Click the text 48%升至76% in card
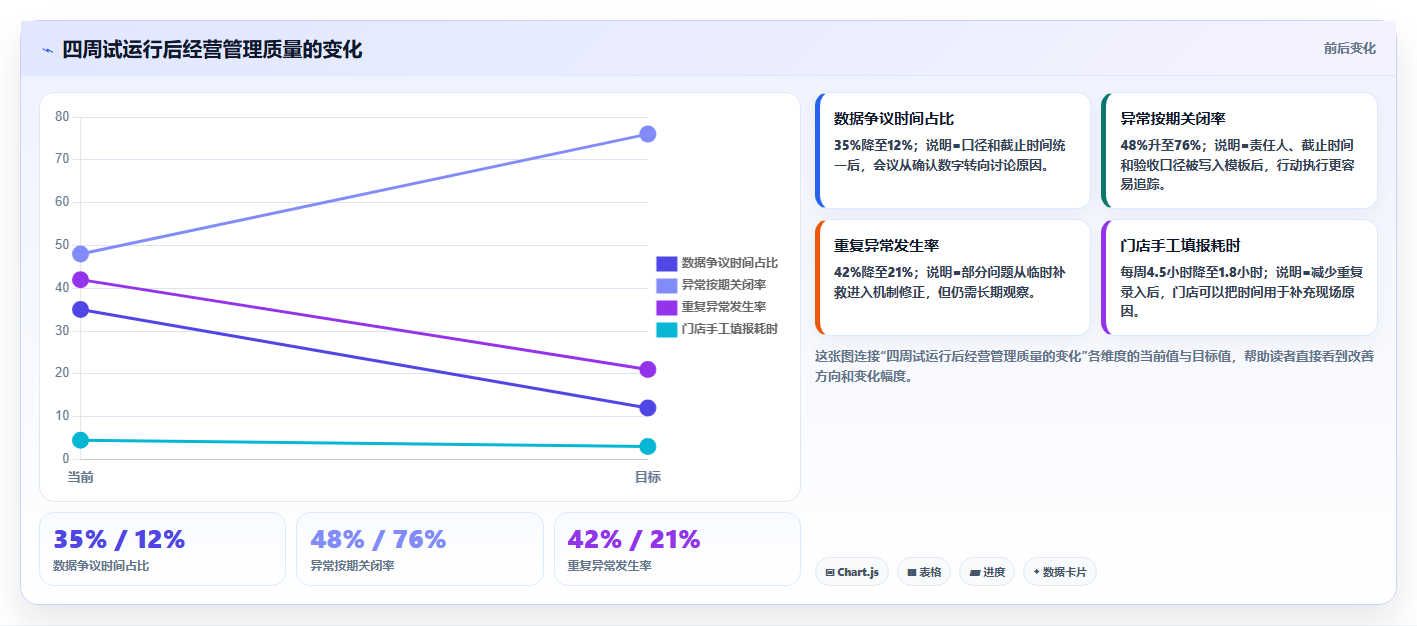 [x=1160, y=145]
